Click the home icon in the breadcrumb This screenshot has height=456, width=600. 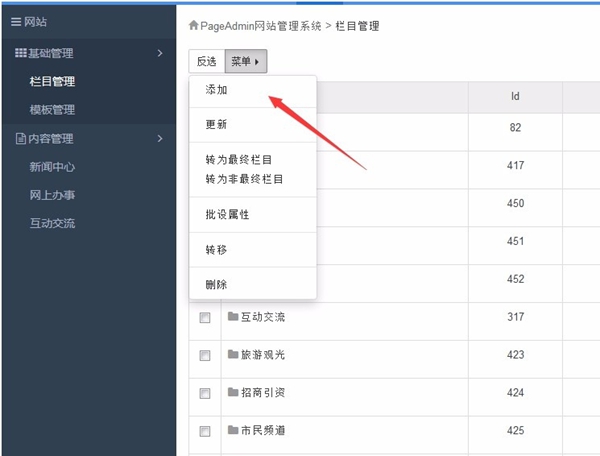[x=194, y=25]
